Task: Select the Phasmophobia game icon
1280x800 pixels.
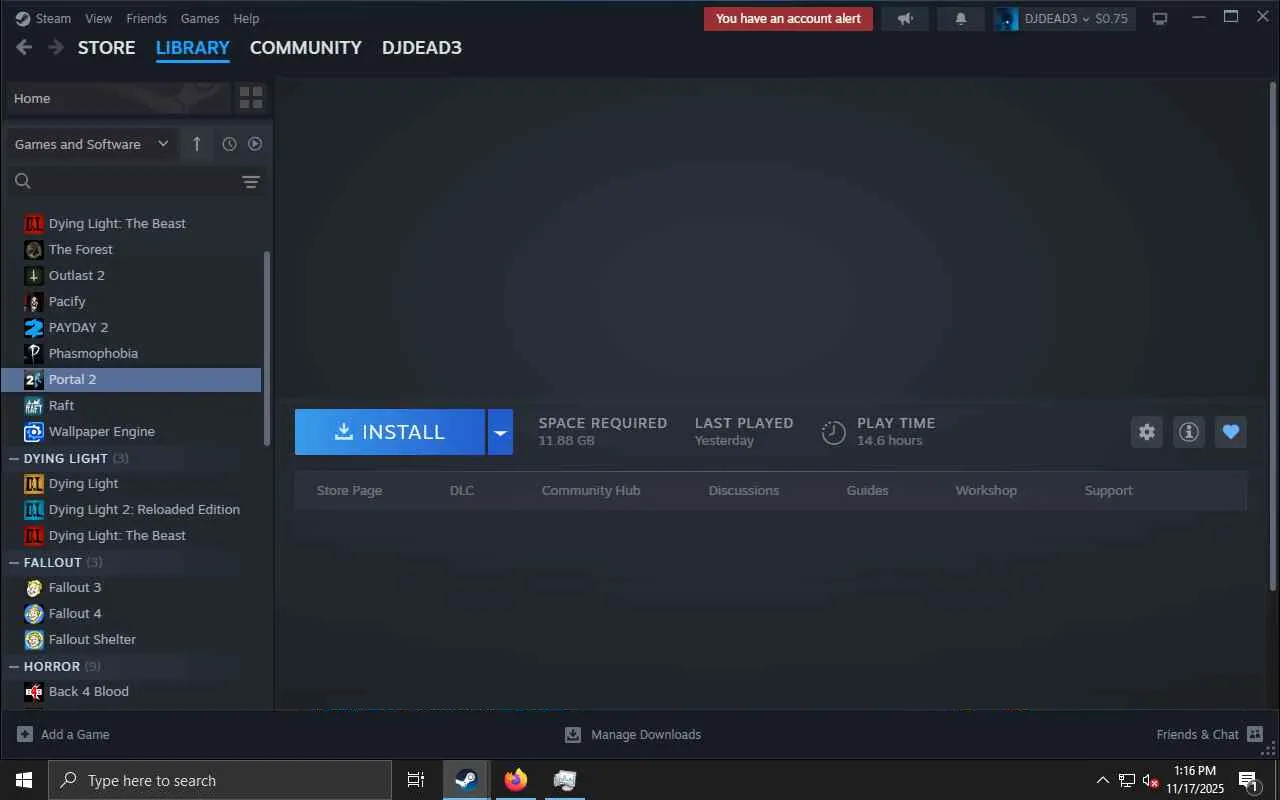Action: pos(34,354)
